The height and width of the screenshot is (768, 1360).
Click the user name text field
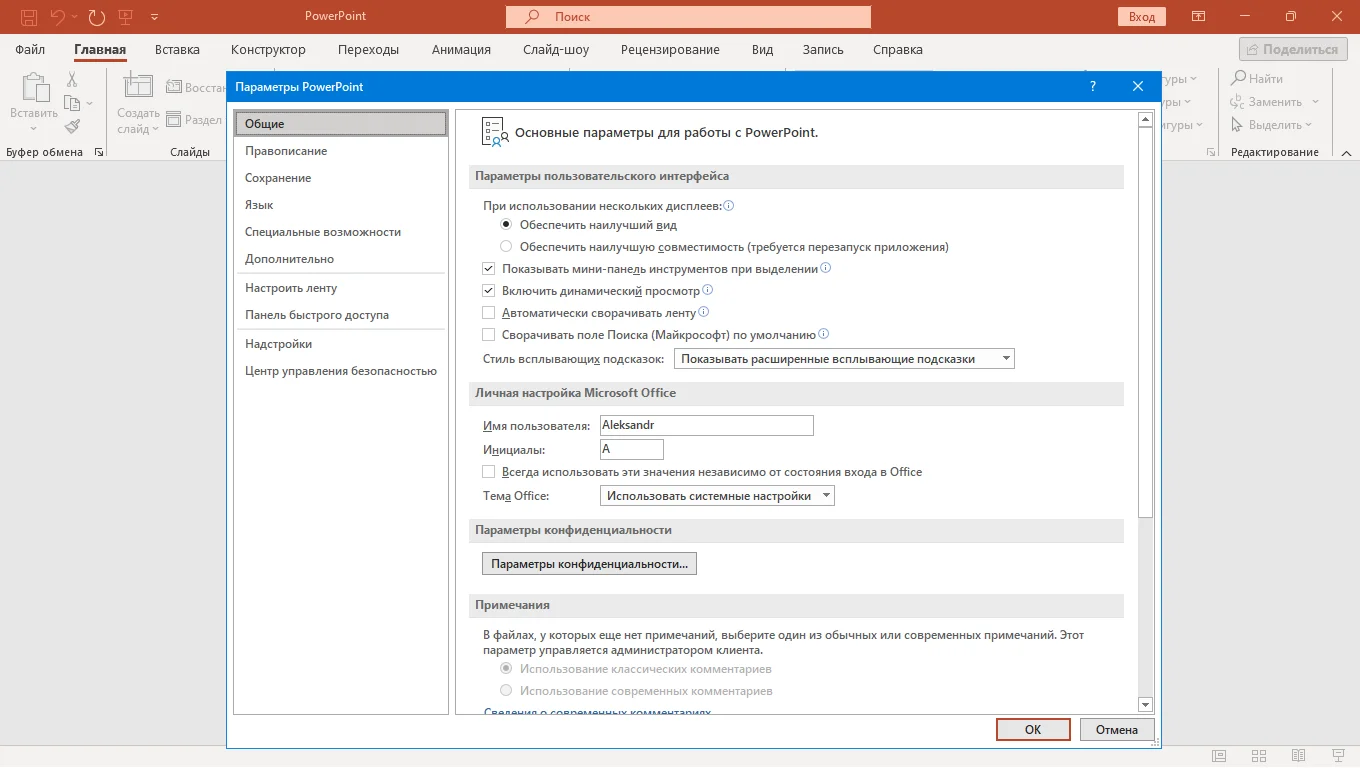[x=706, y=425]
